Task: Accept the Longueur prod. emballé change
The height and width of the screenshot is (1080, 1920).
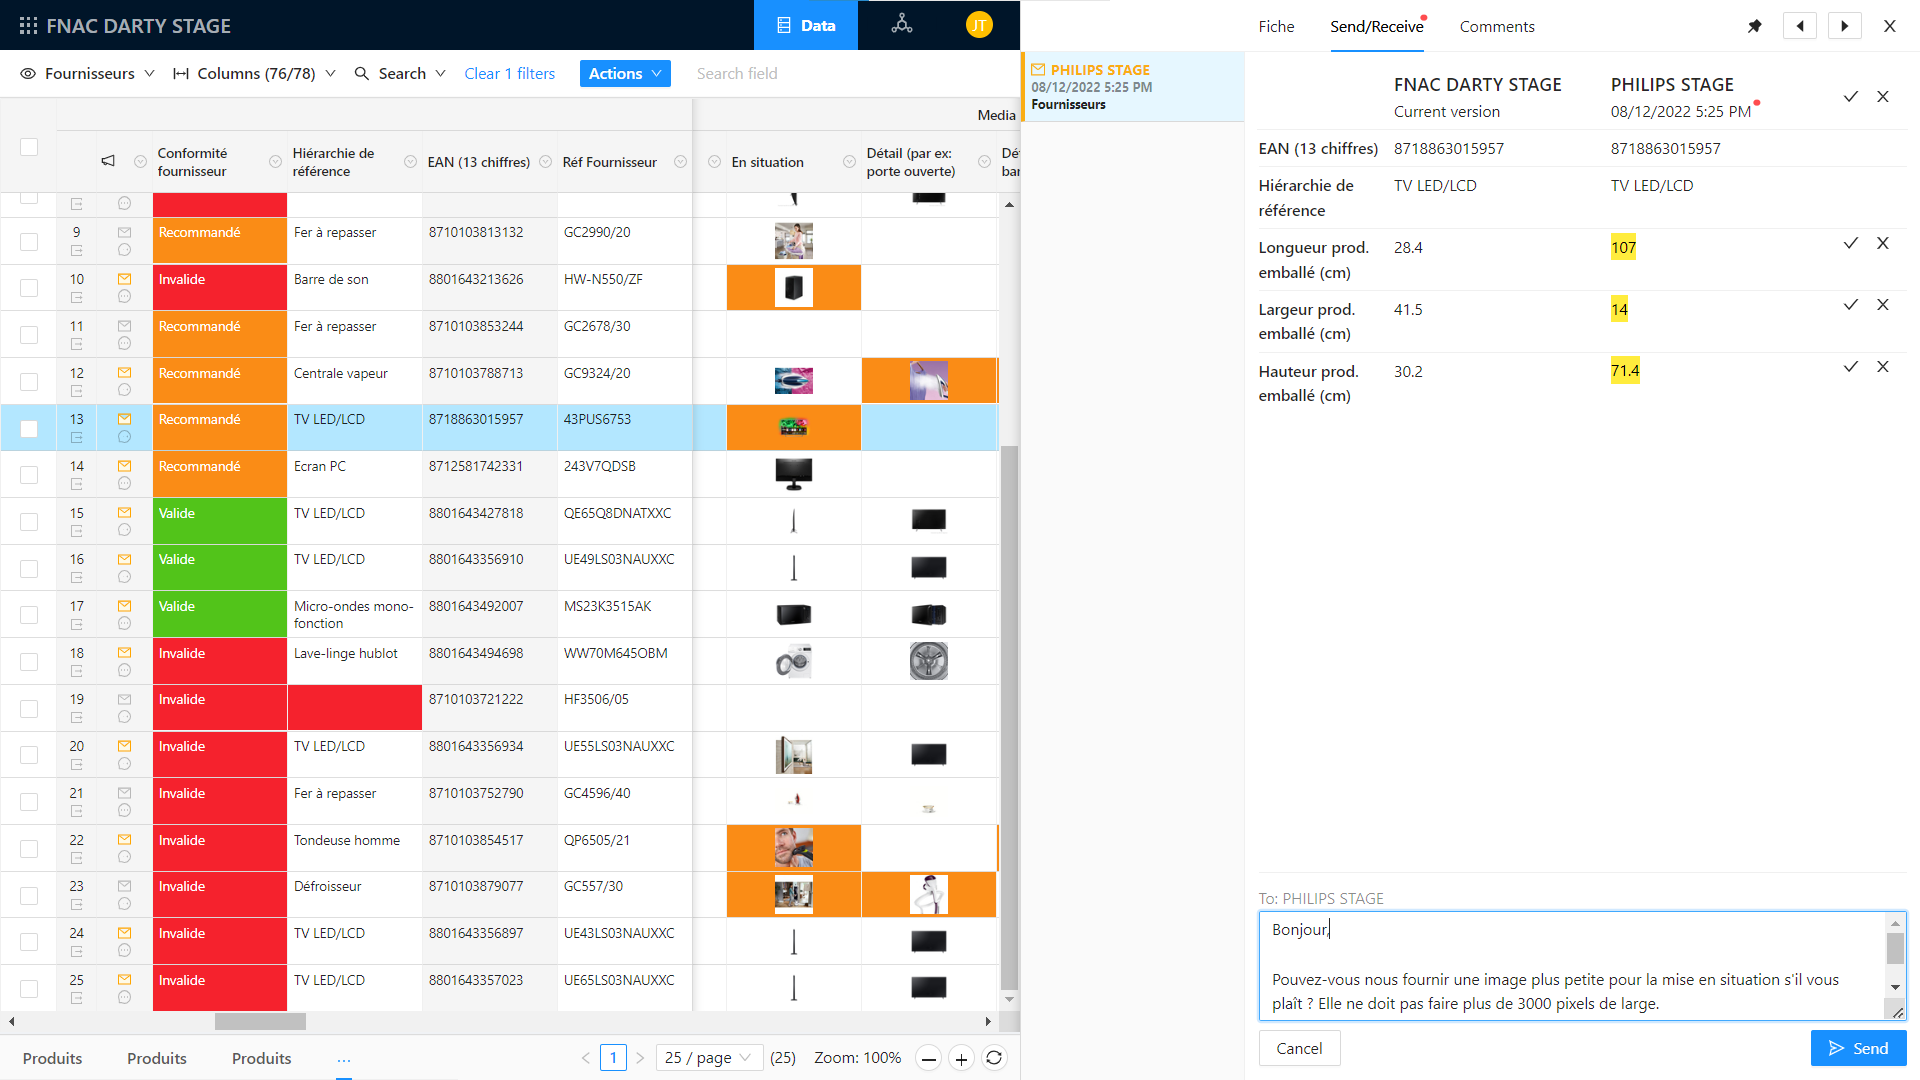Action: pos(1851,243)
